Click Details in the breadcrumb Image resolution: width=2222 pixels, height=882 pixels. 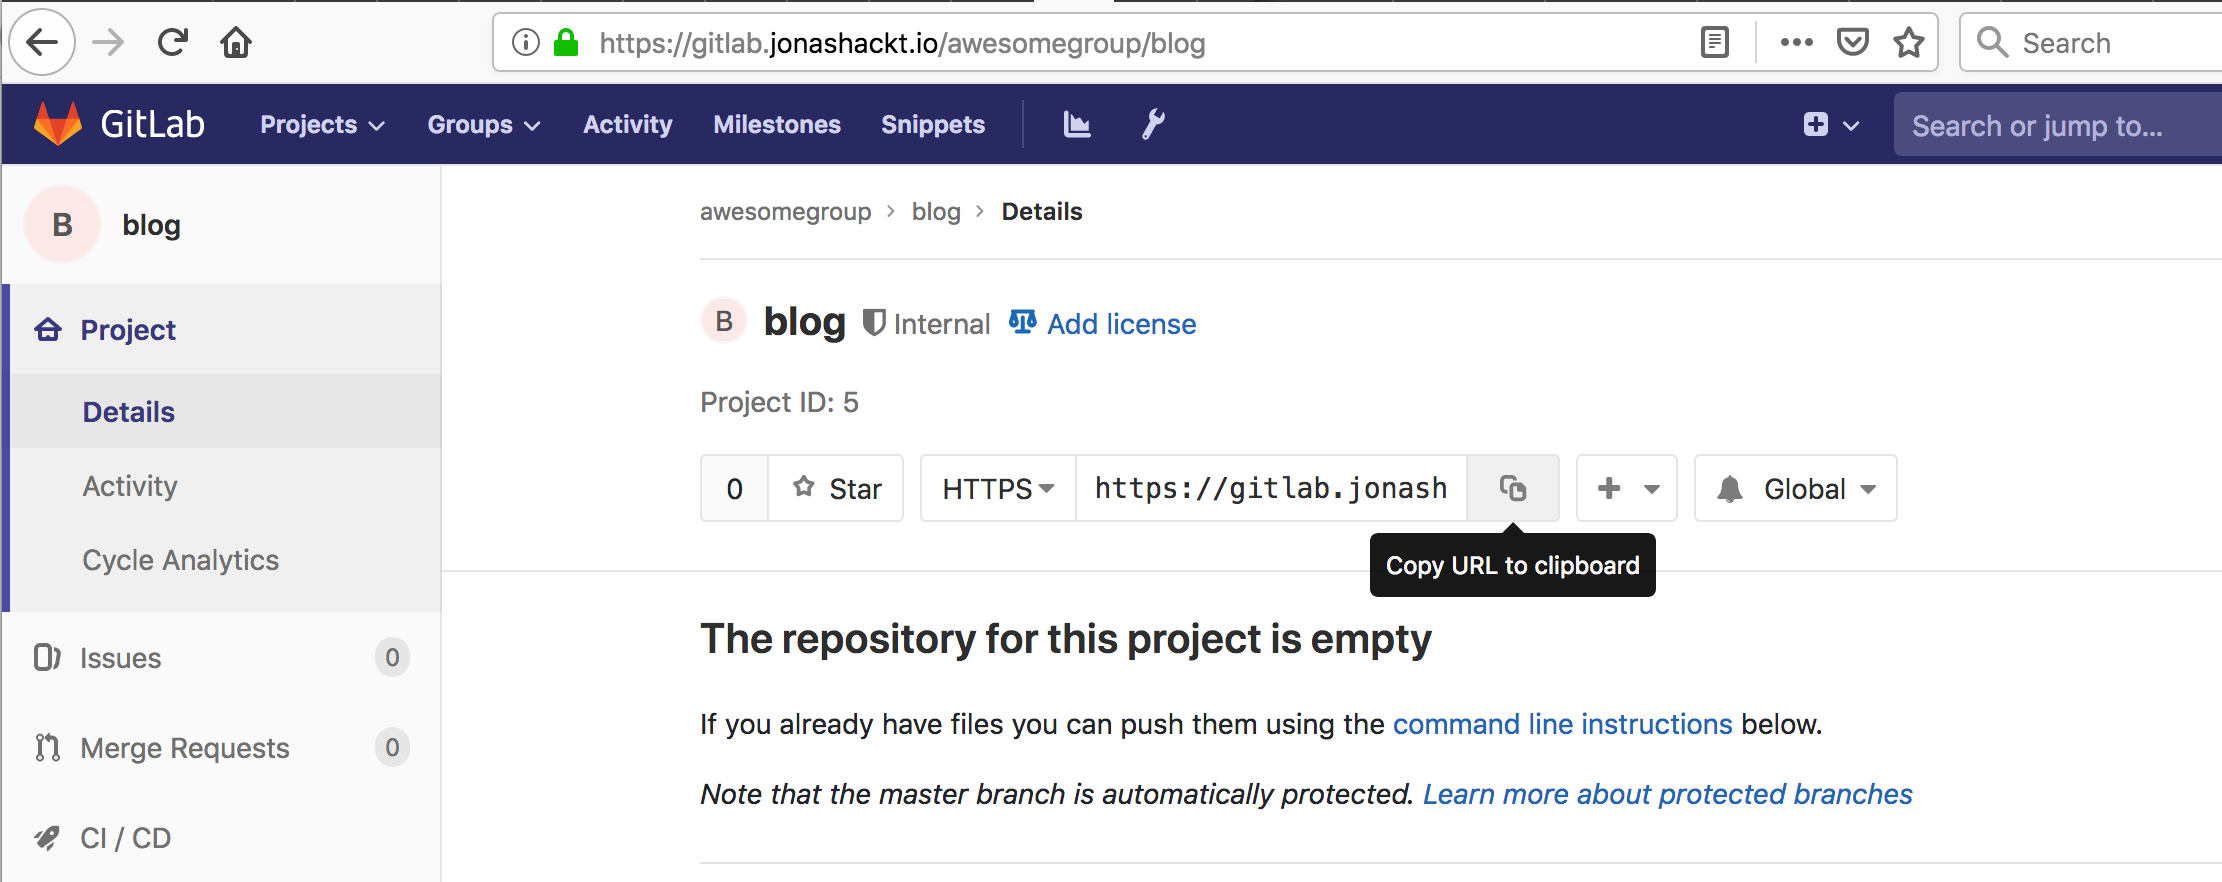pyautogui.click(x=1042, y=212)
